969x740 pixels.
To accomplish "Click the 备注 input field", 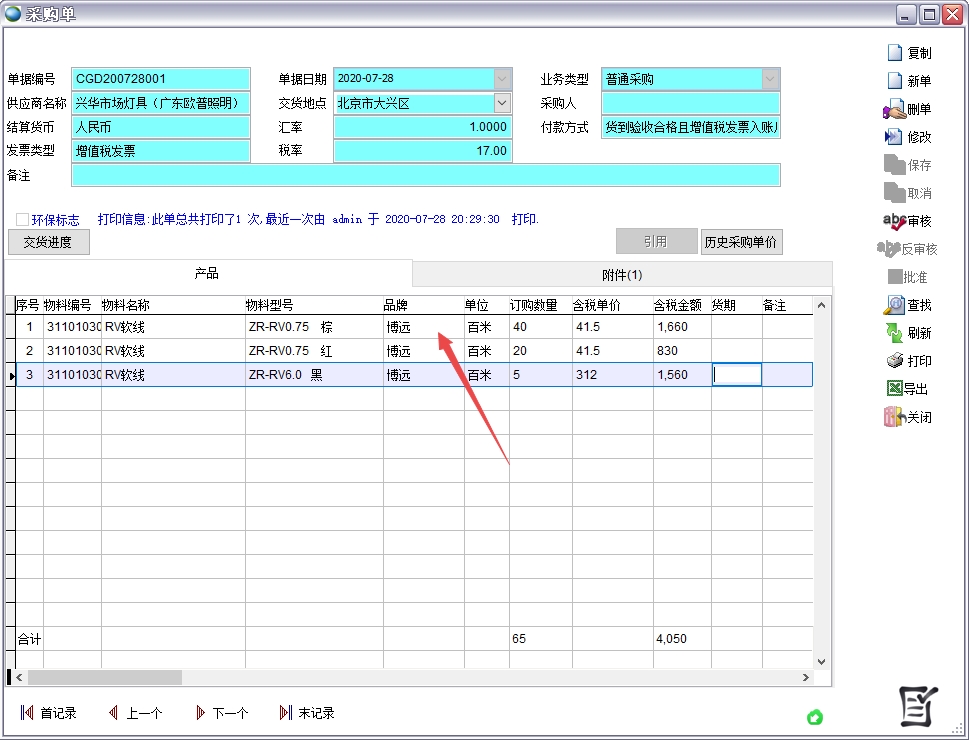I will point(425,175).
